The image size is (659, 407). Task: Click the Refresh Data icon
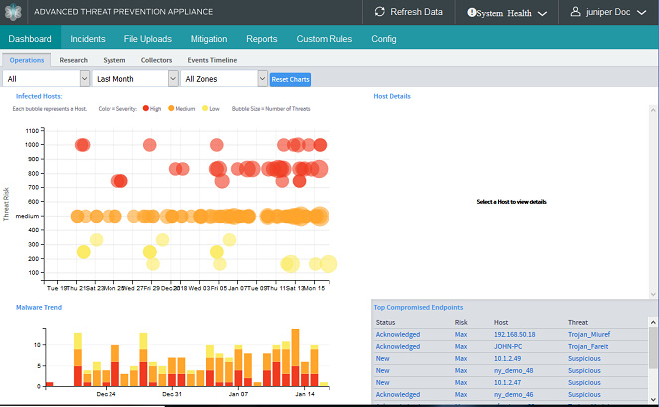pos(382,12)
